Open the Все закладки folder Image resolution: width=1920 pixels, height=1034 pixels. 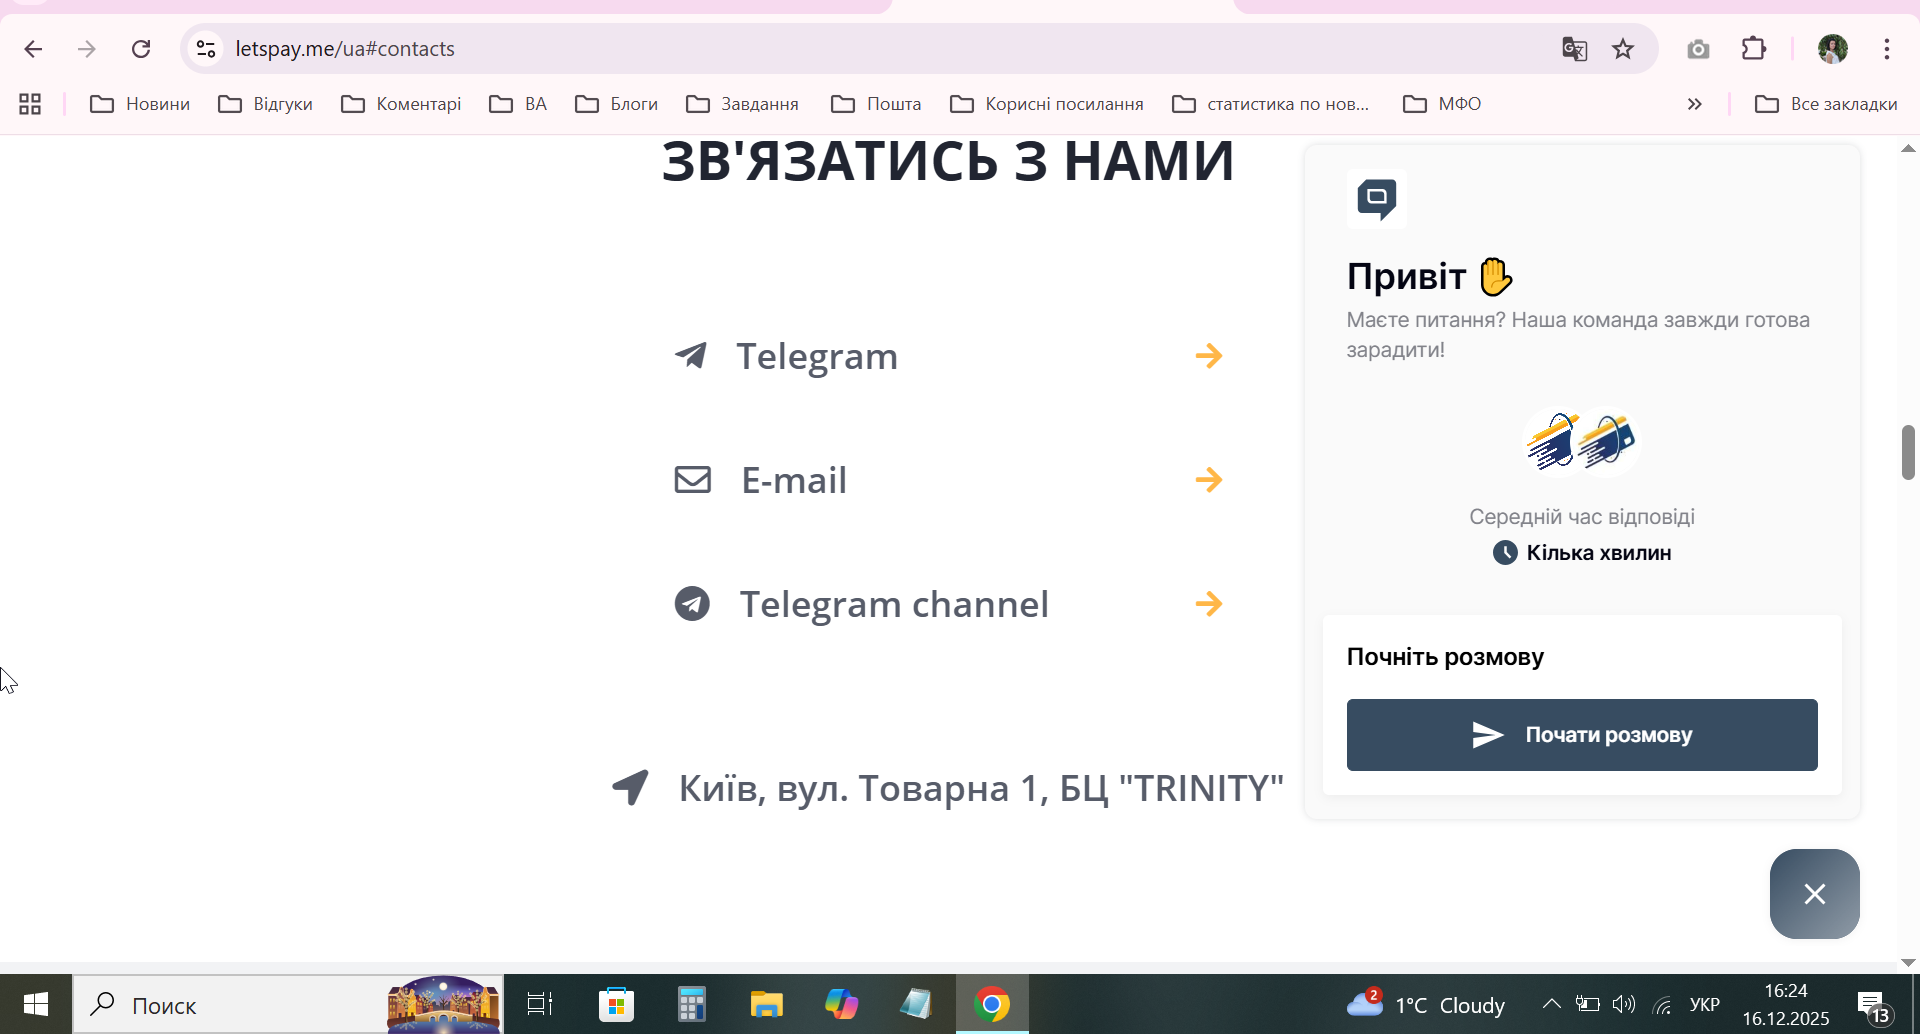click(x=1826, y=104)
